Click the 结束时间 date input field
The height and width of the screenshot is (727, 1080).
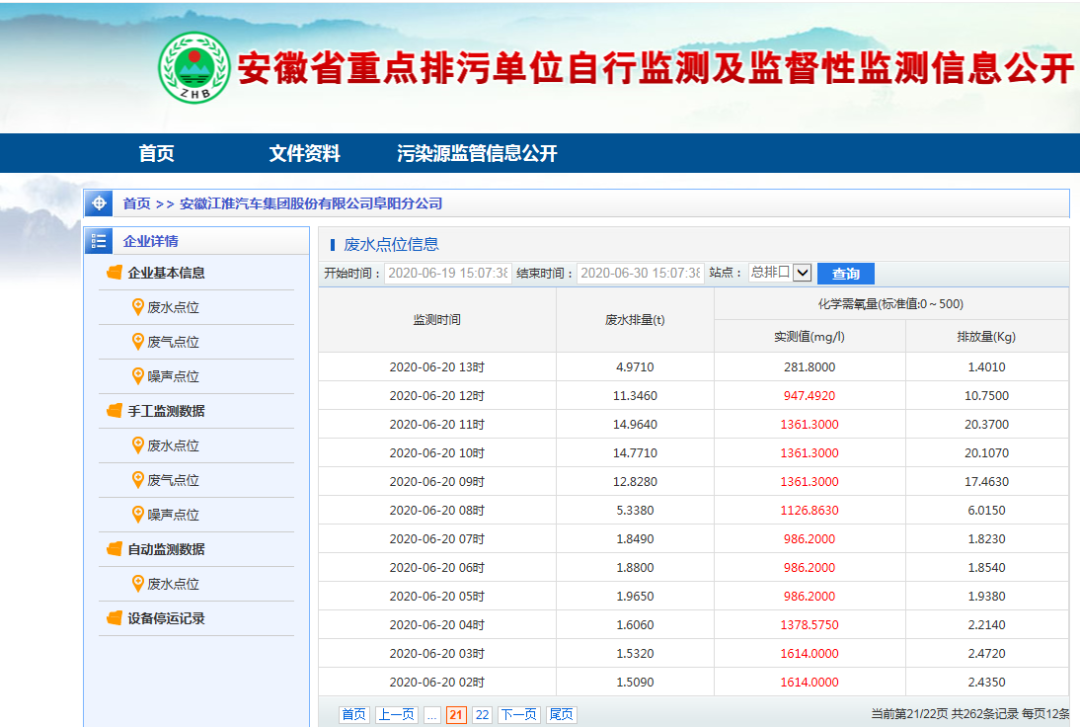coord(640,273)
